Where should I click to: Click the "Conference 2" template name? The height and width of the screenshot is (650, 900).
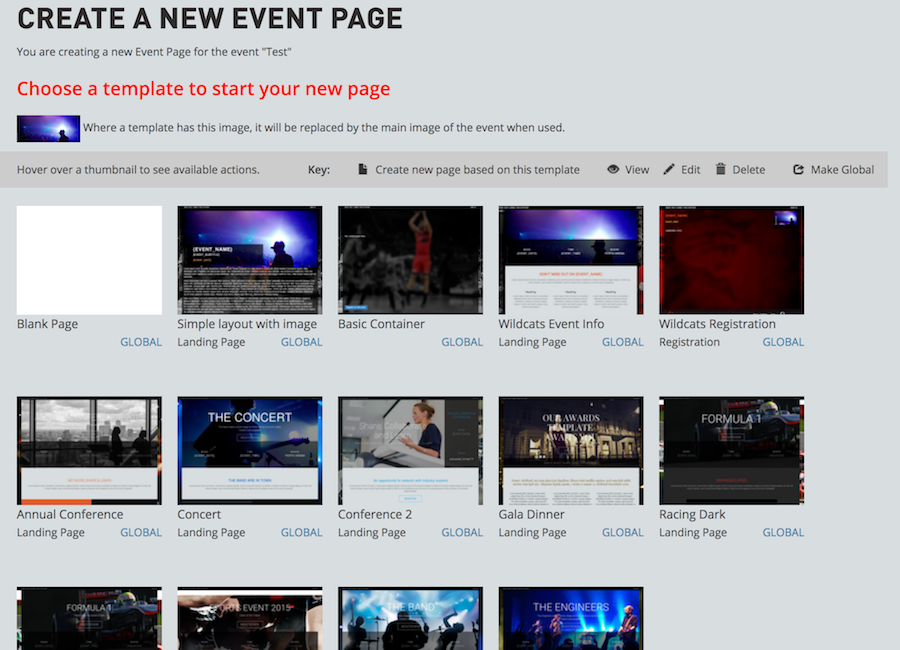375,514
